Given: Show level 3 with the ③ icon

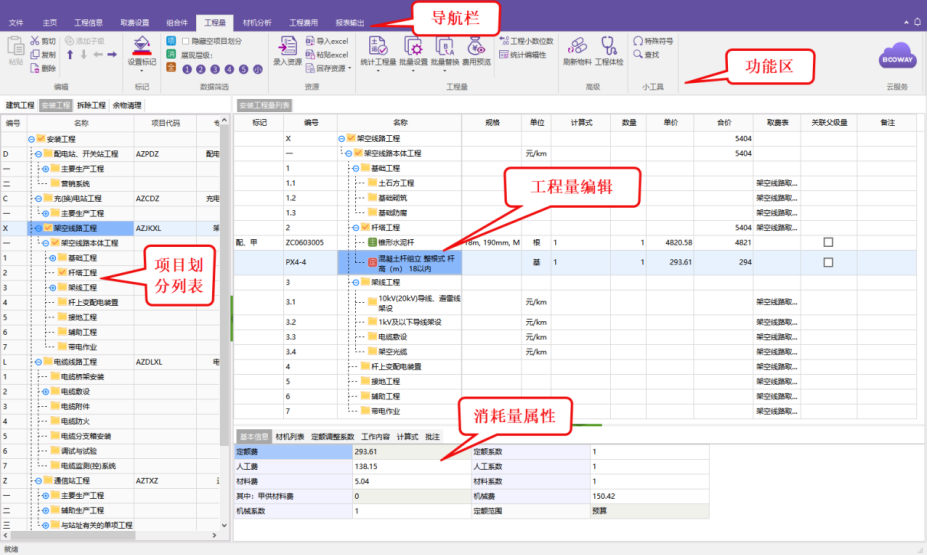Looking at the screenshot, I should pos(215,69).
